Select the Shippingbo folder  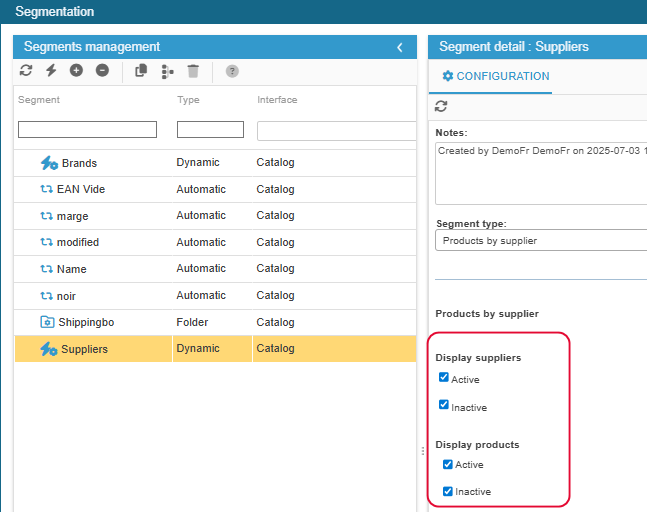click(x=86, y=322)
